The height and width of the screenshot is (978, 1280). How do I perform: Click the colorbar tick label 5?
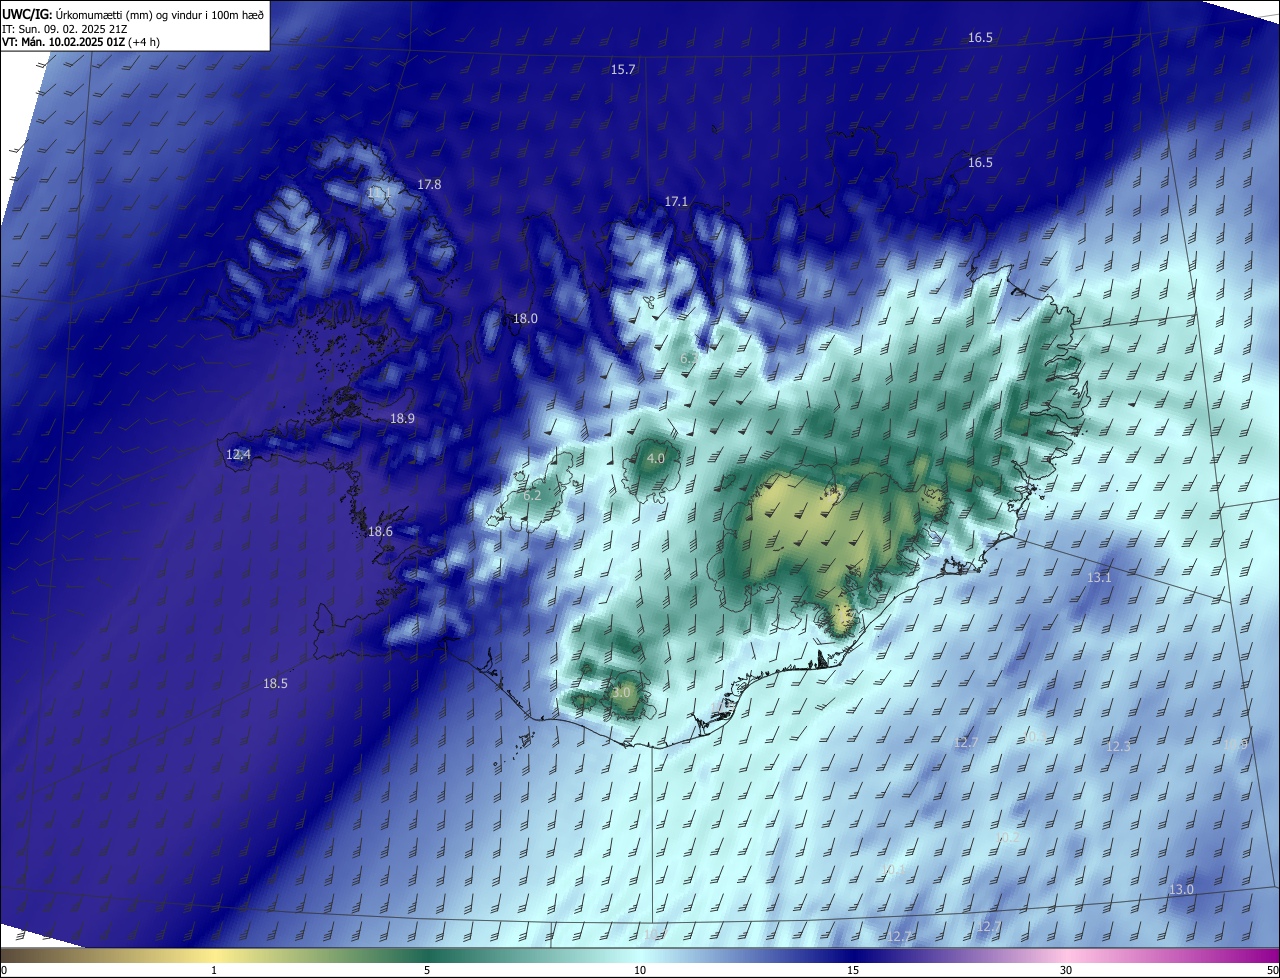[x=427, y=970]
